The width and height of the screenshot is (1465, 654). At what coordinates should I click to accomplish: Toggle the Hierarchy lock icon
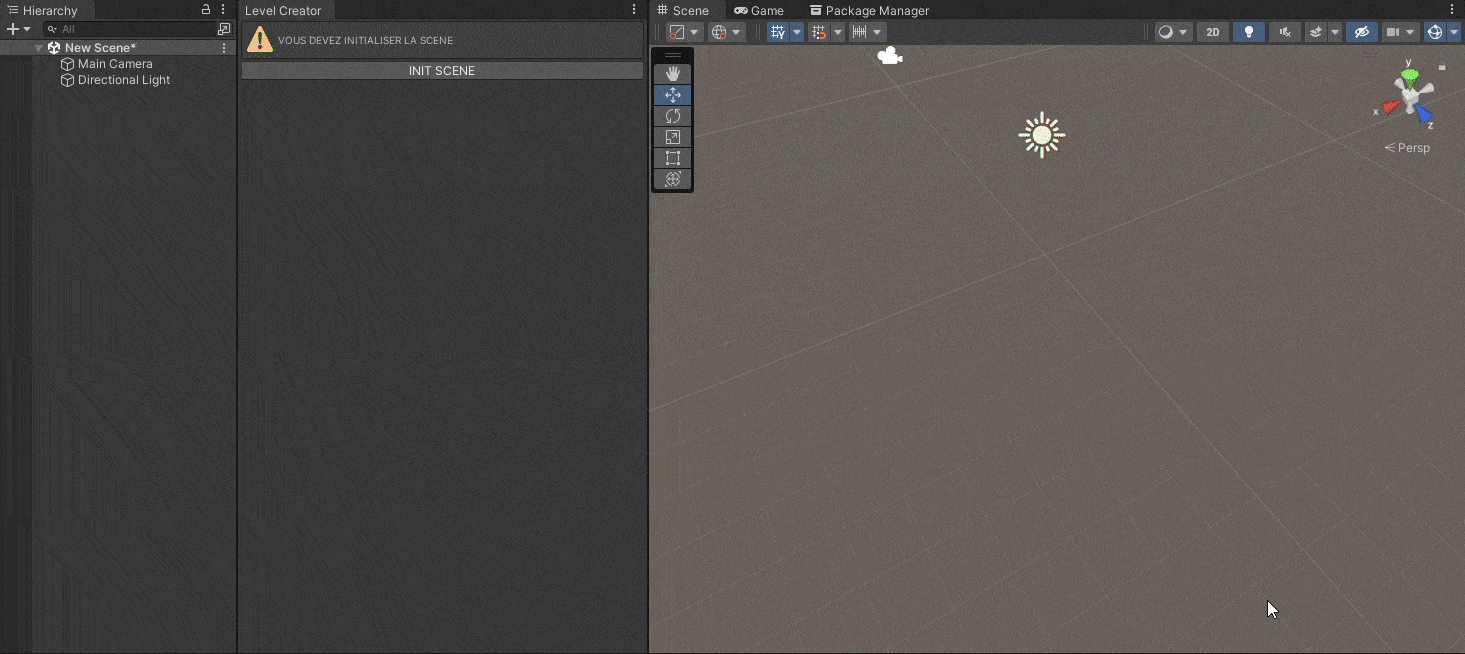206,10
